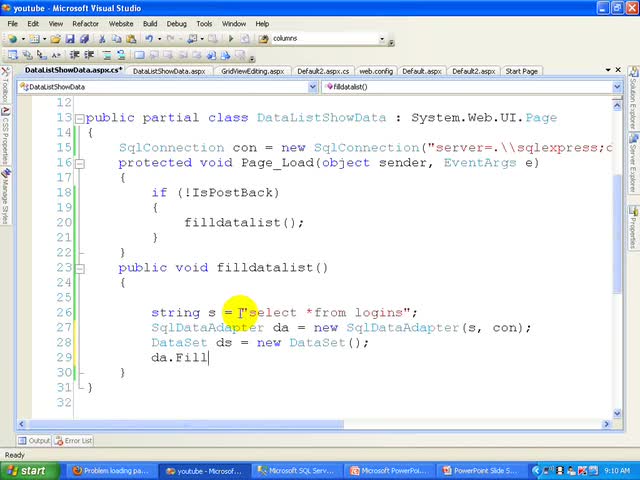Open the Tools menu
Screen dimensions: 640x480
(204, 24)
